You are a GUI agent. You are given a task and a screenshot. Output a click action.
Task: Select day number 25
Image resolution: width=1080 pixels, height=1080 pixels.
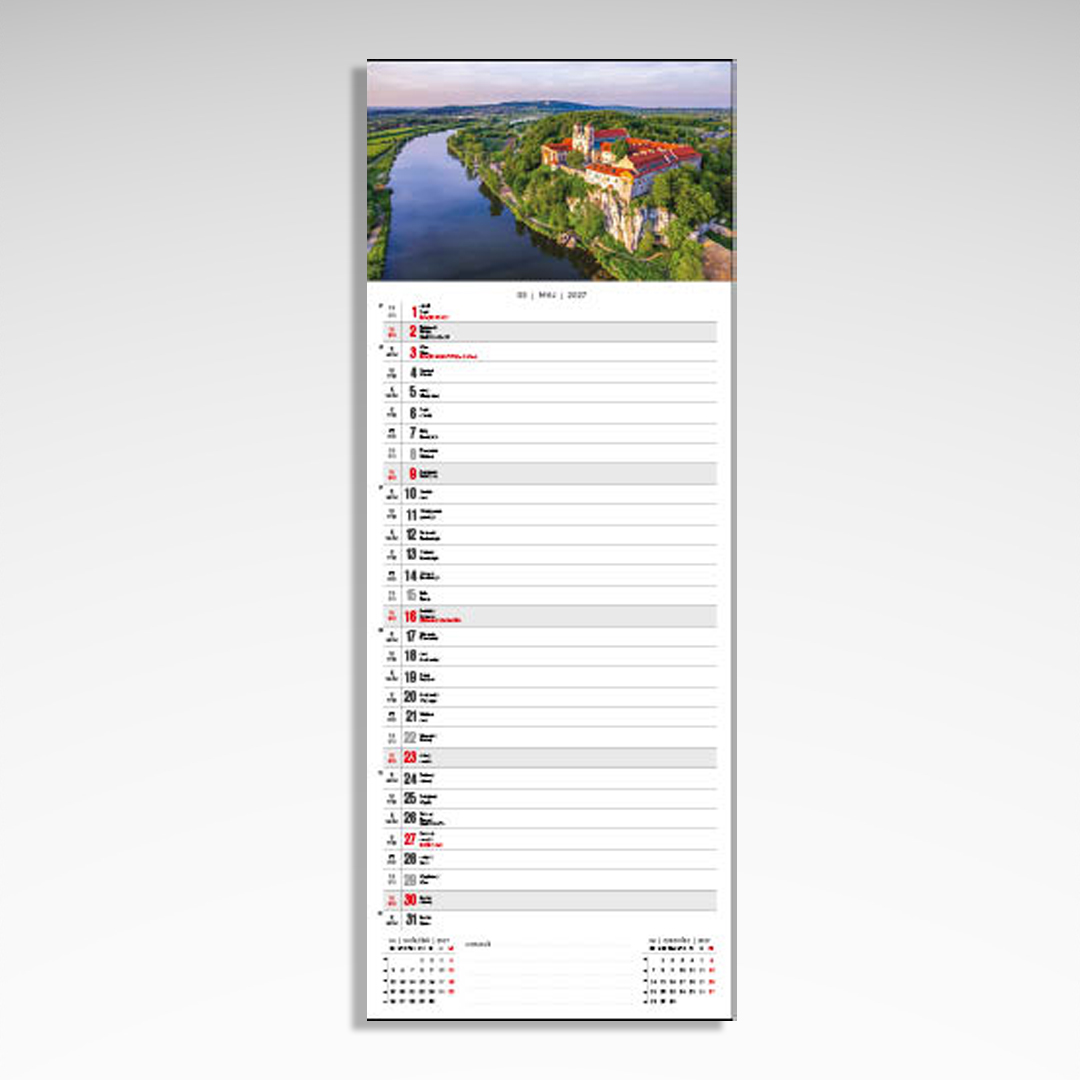click(x=411, y=798)
